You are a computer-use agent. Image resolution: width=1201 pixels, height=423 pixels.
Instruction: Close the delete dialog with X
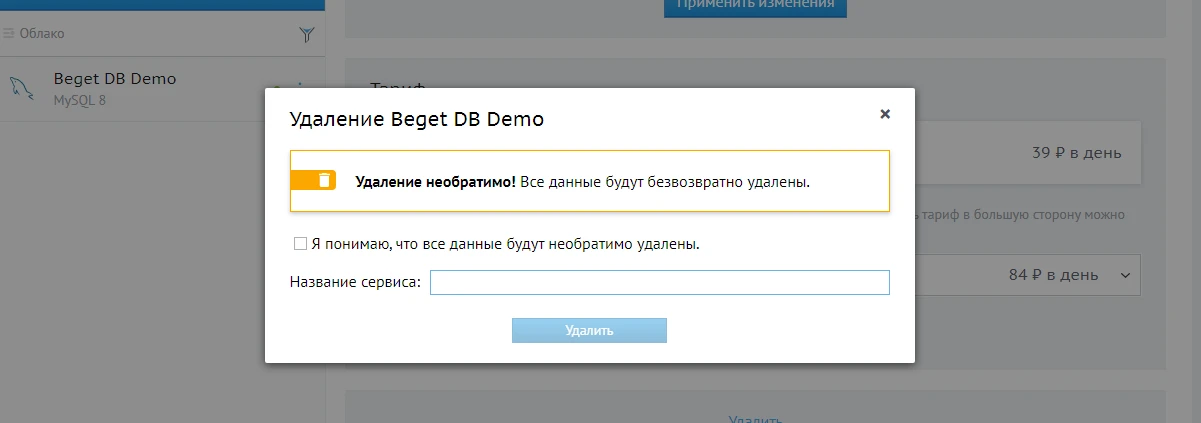click(x=884, y=114)
